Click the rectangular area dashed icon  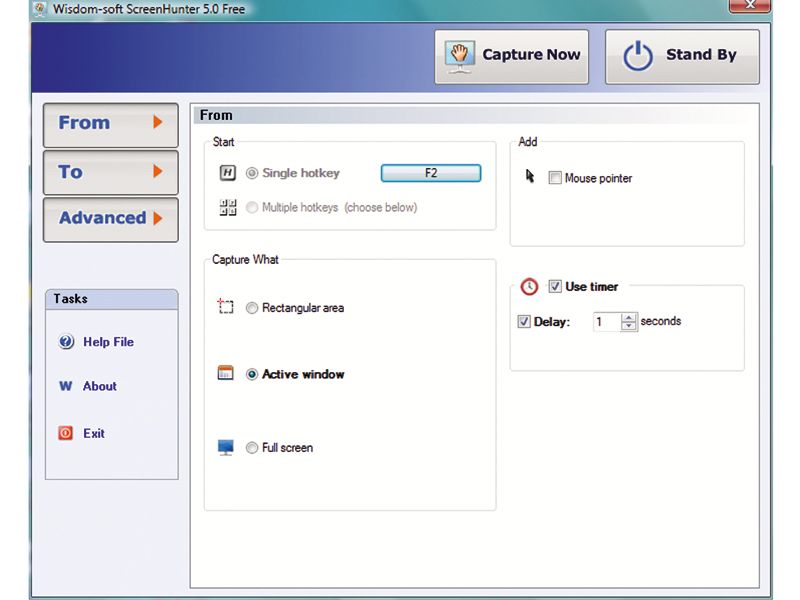225,306
